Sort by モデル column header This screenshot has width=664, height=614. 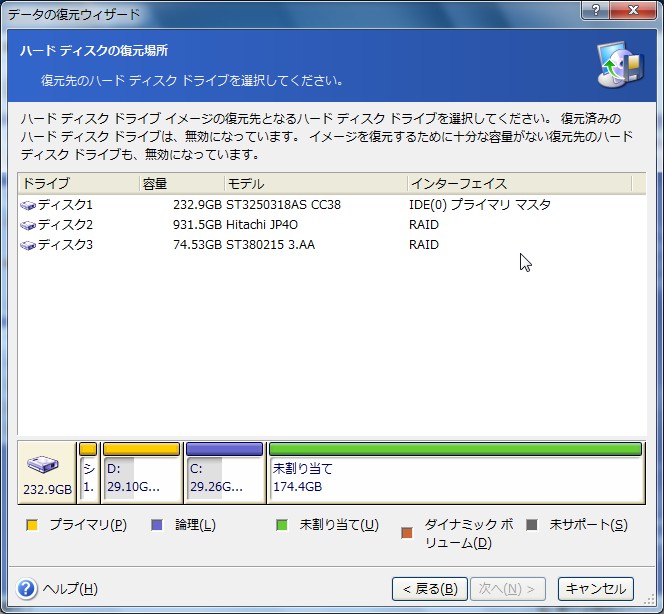click(x=316, y=184)
